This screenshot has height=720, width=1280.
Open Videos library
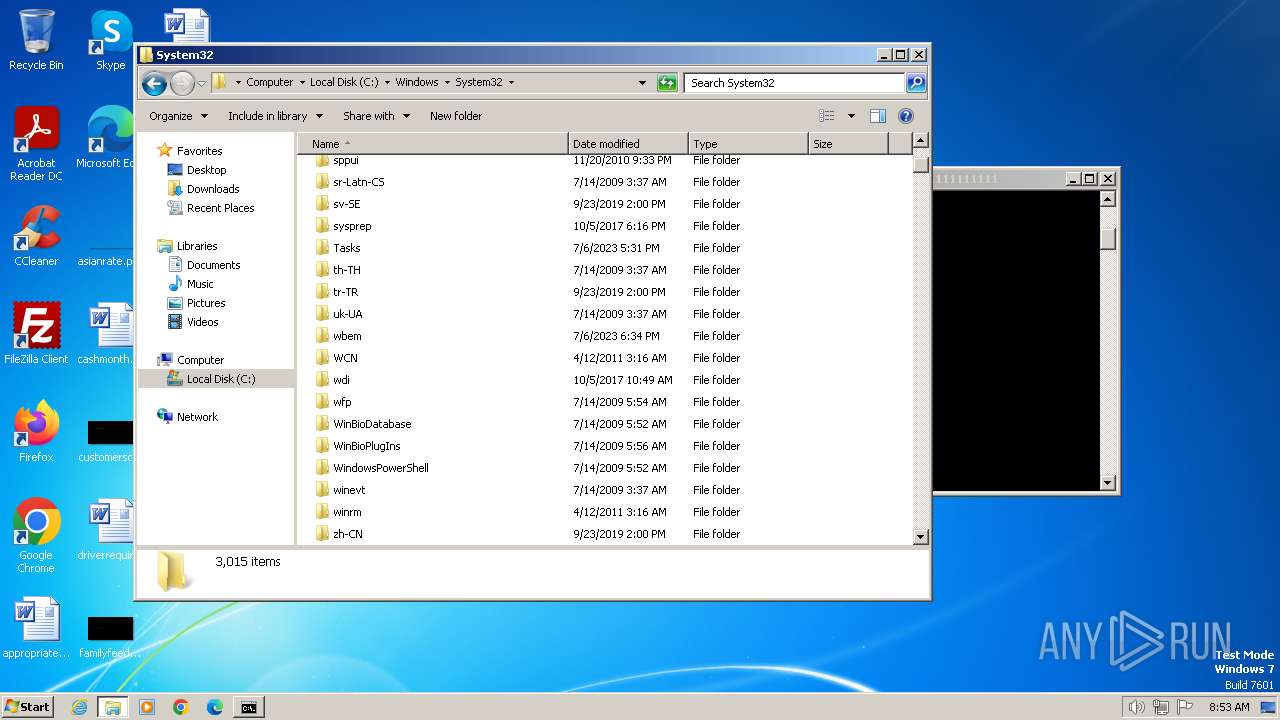(x=202, y=322)
